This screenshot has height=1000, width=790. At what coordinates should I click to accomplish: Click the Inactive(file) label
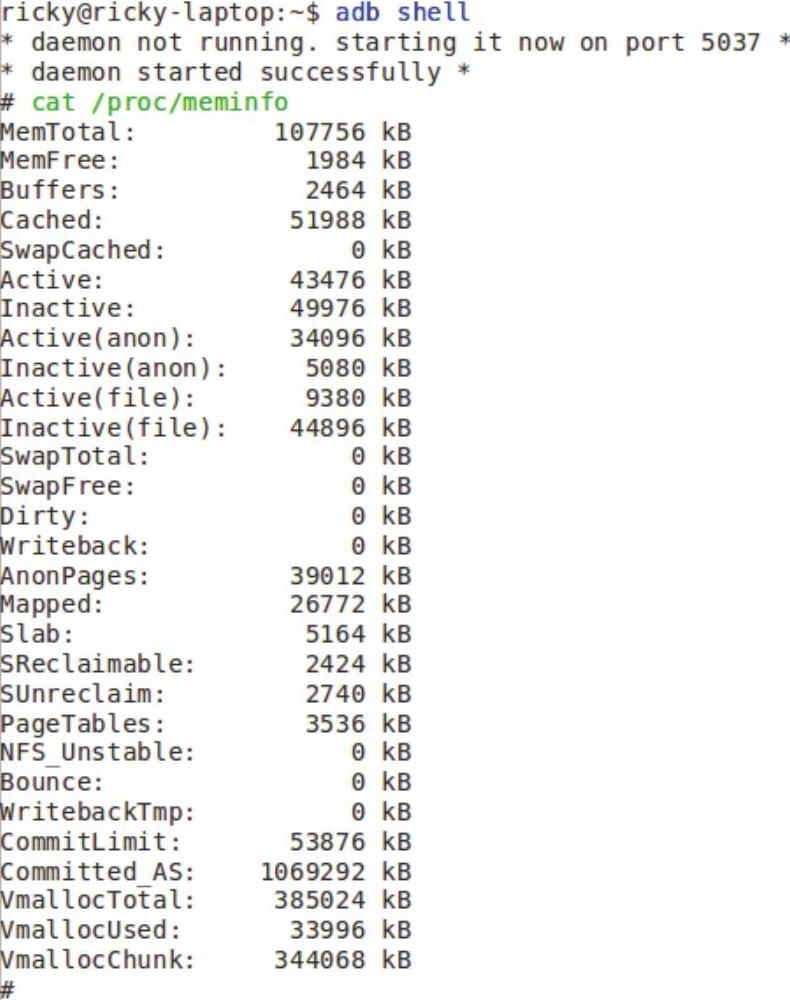[x=113, y=427]
